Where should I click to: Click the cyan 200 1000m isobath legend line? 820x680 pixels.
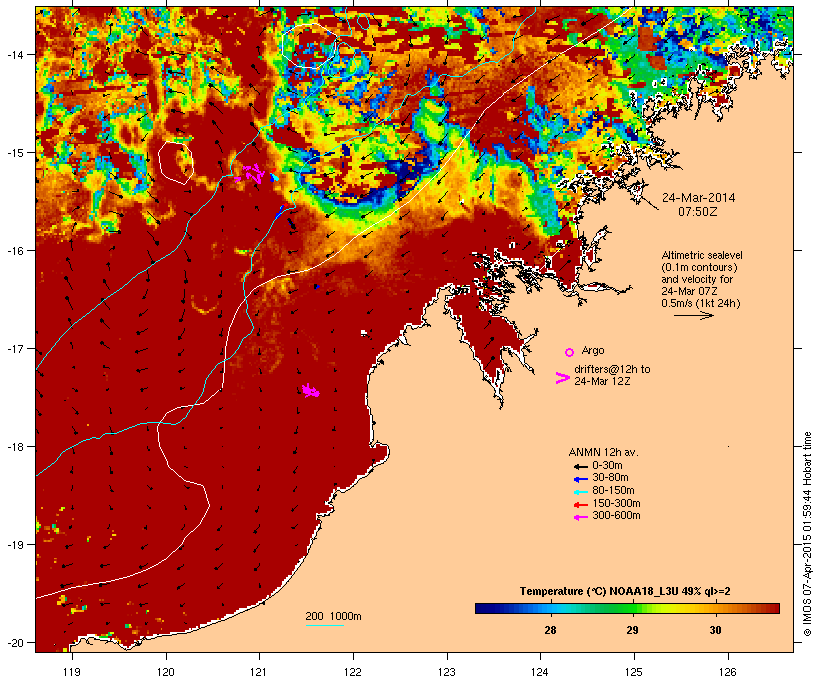(324, 625)
